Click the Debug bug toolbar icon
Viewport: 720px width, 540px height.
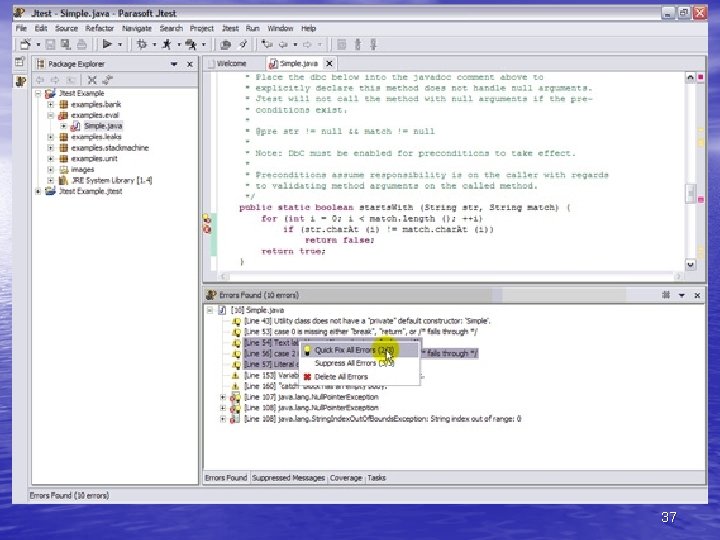[x=142, y=44]
